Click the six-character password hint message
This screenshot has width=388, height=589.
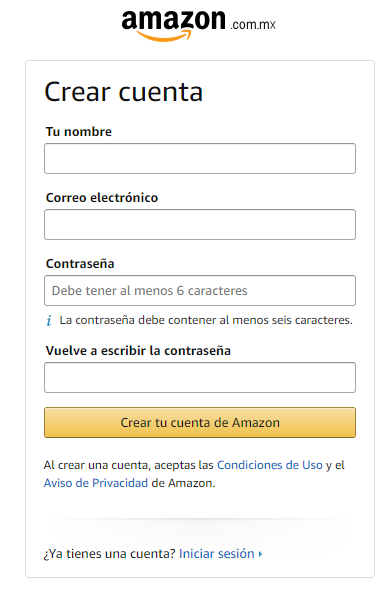pyautogui.click(x=206, y=320)
